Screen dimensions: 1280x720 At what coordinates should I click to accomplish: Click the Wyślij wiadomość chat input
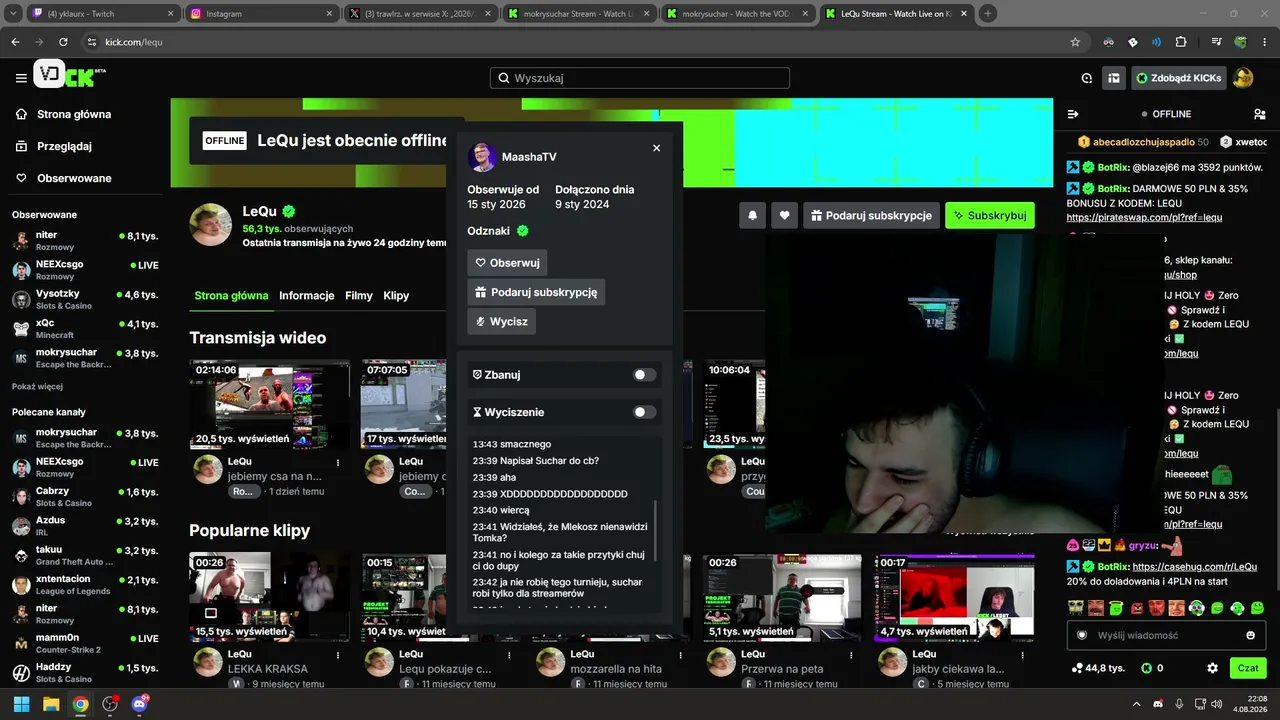point(1166,635)
